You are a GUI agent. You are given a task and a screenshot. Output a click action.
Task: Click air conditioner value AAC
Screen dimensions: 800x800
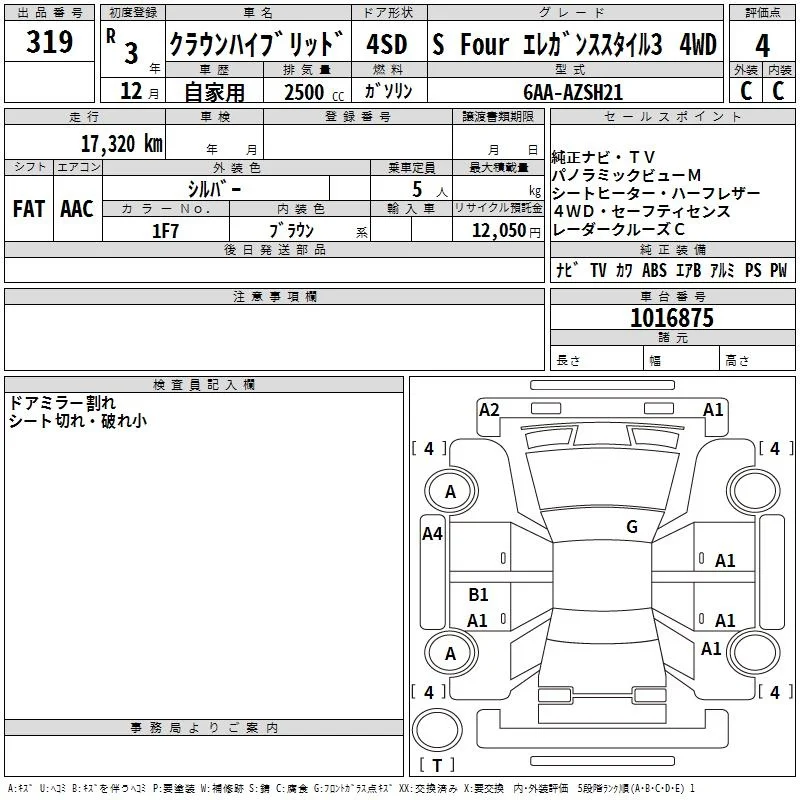[x=77, y=209]
